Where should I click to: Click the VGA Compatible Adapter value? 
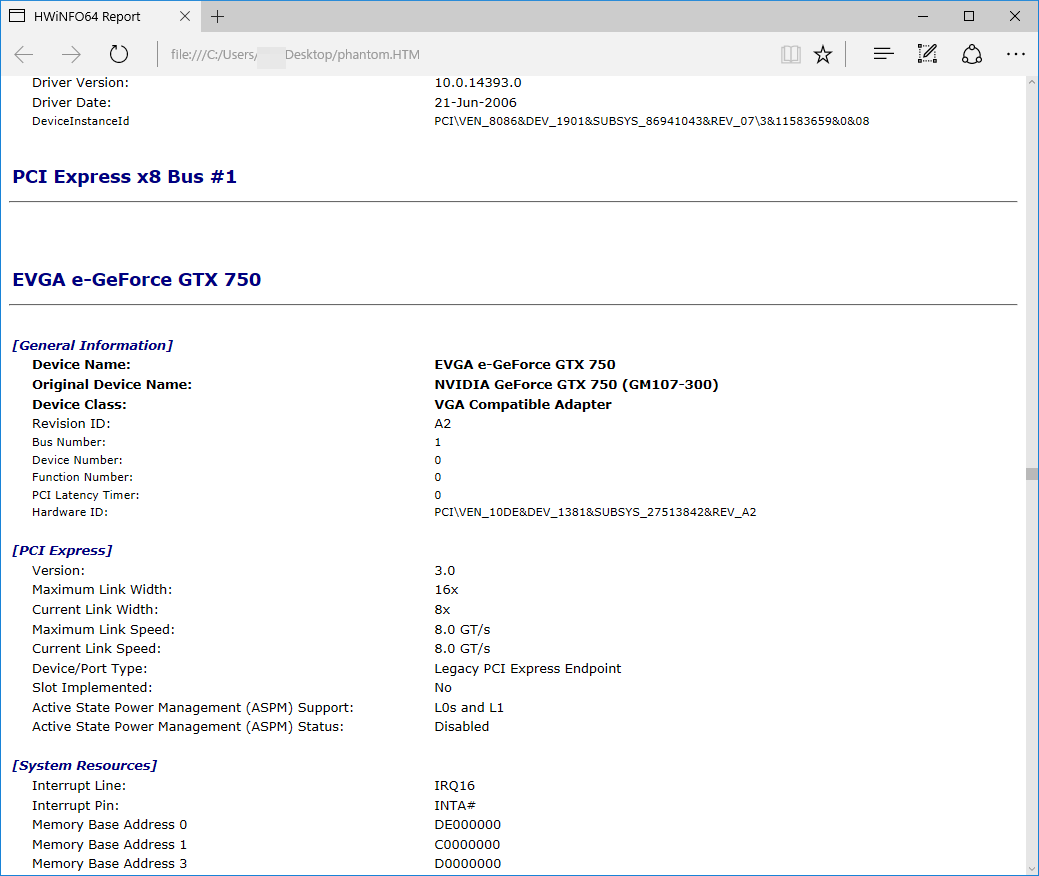click(x=523, y=404)
